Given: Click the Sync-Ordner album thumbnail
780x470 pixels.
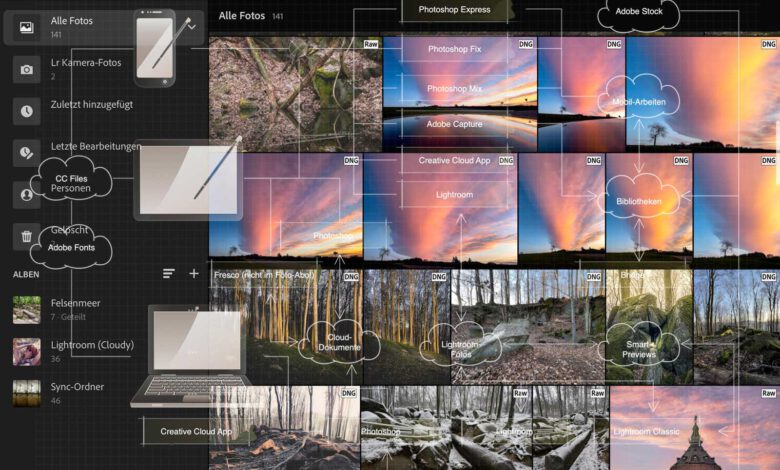Looking at the screenshot, I should pyautogui.click(x=26, y=393).
